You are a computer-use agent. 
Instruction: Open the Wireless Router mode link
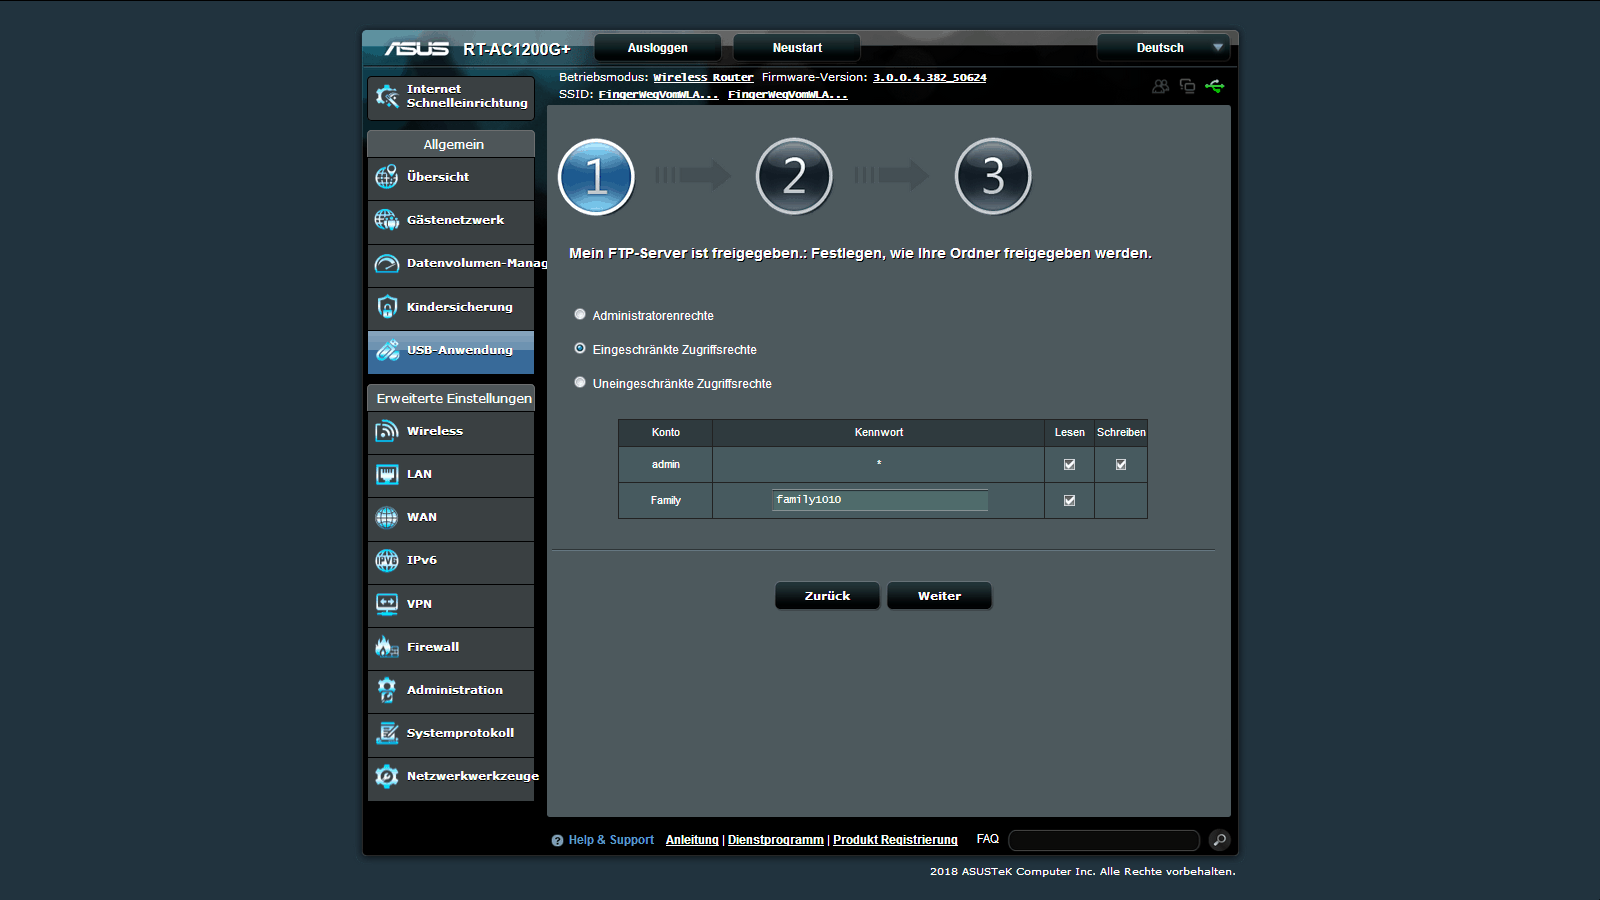tap(703, 78)
